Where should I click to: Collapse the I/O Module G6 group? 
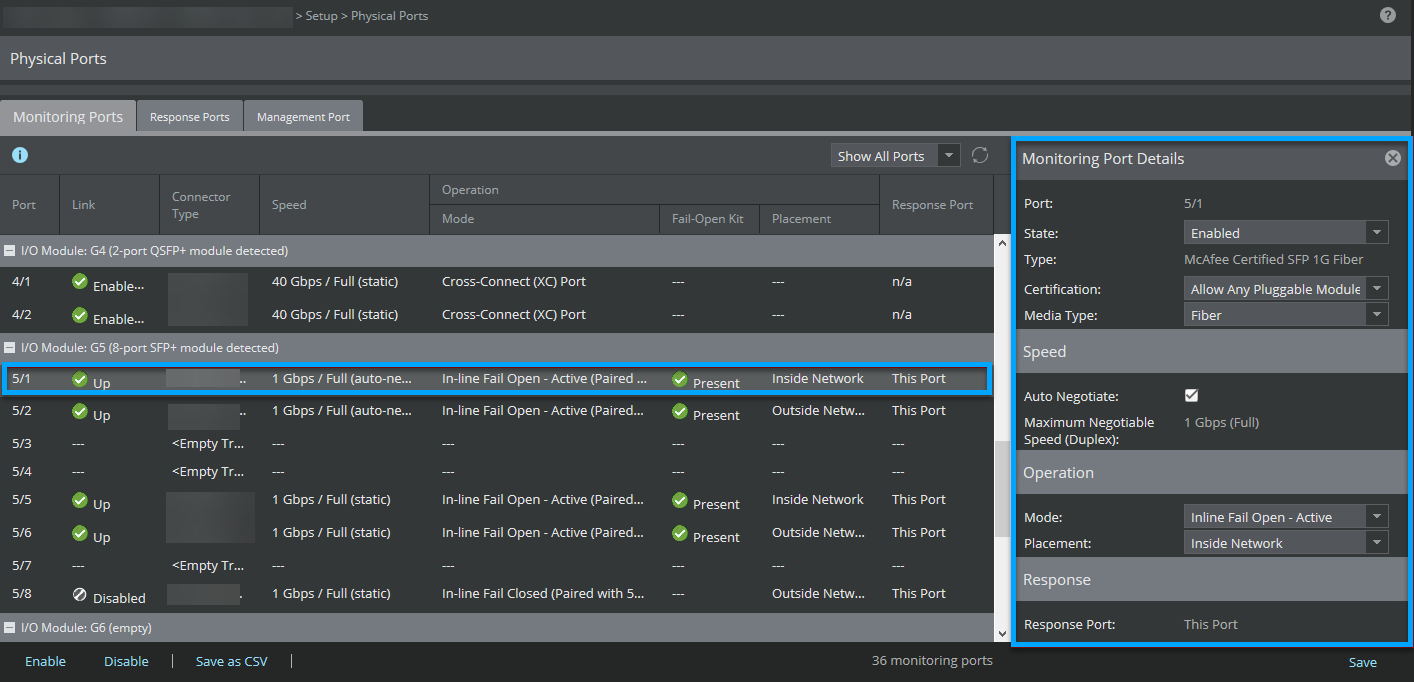[x=10, y=628]
